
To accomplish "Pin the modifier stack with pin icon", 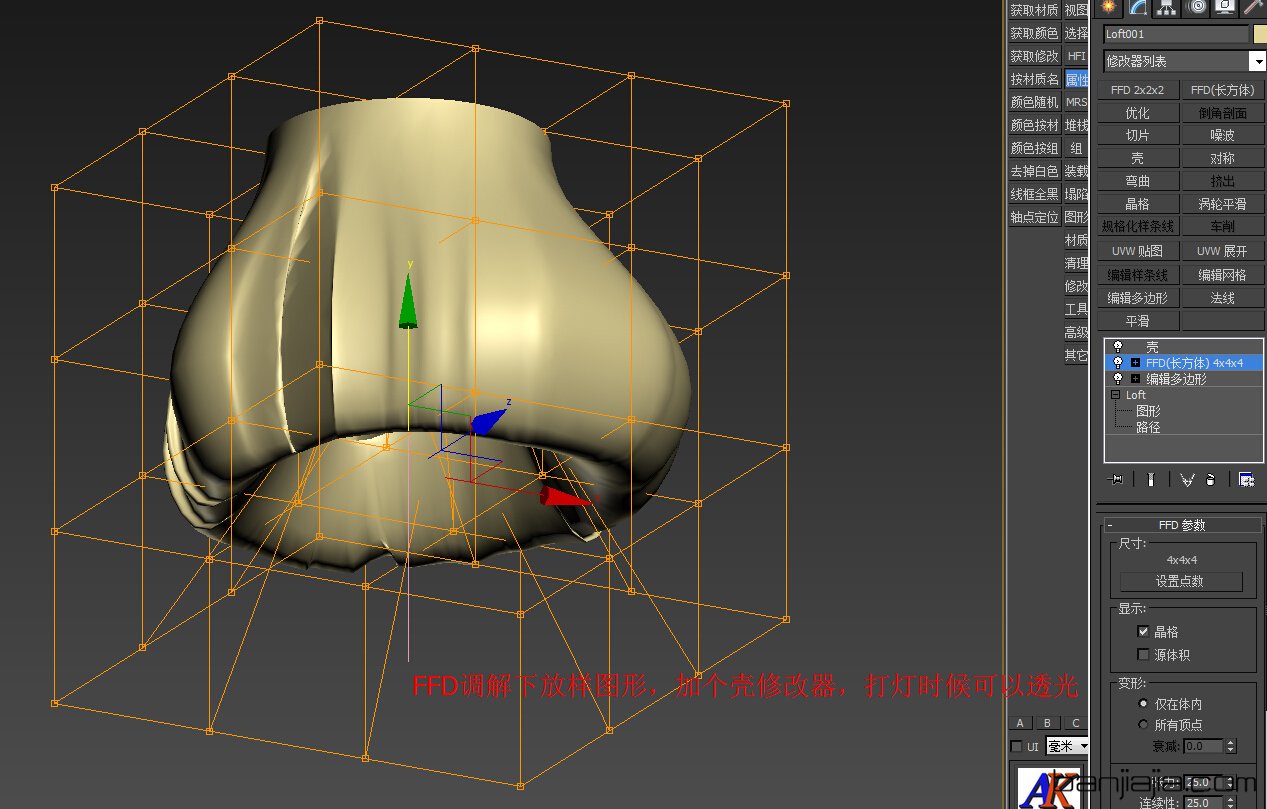I will (x=1114, y=478).
